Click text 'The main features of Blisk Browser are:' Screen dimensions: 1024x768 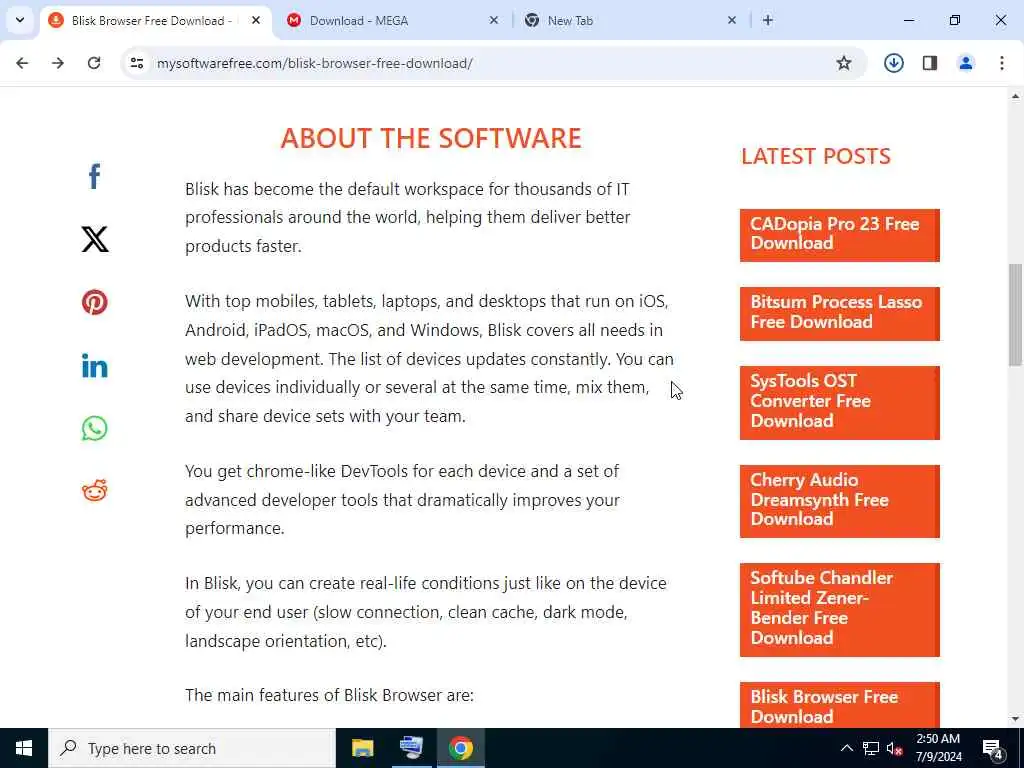click(329, 695)
